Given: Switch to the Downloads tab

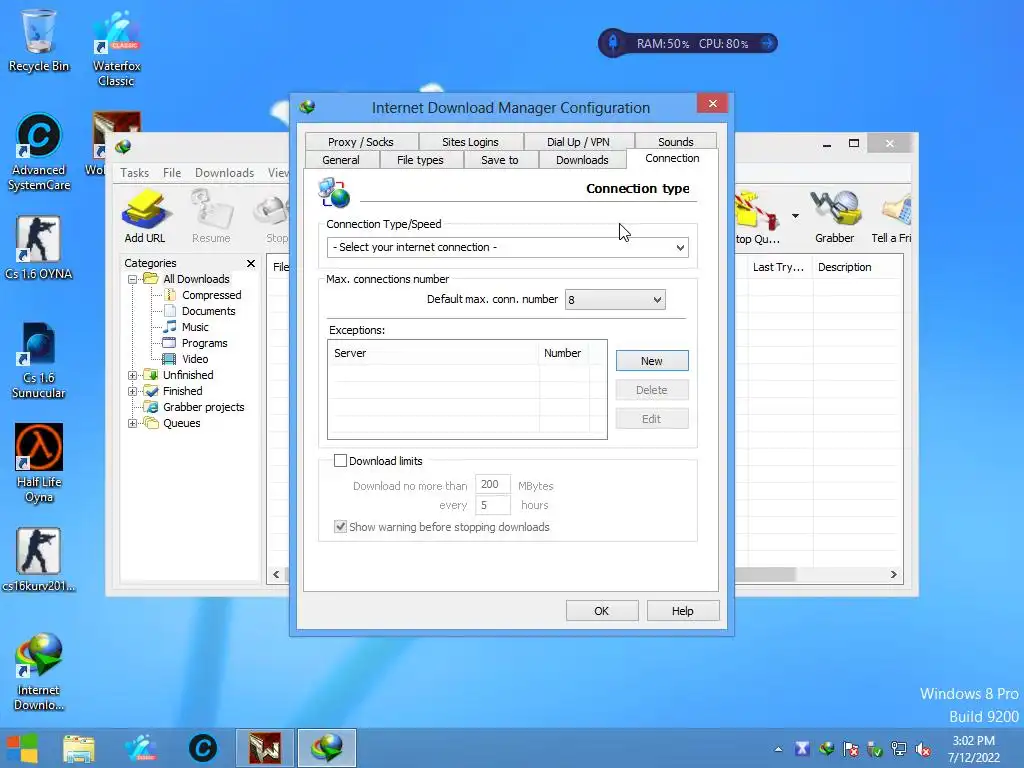Looking at the screenshot, I should click(x=582, y=160).
